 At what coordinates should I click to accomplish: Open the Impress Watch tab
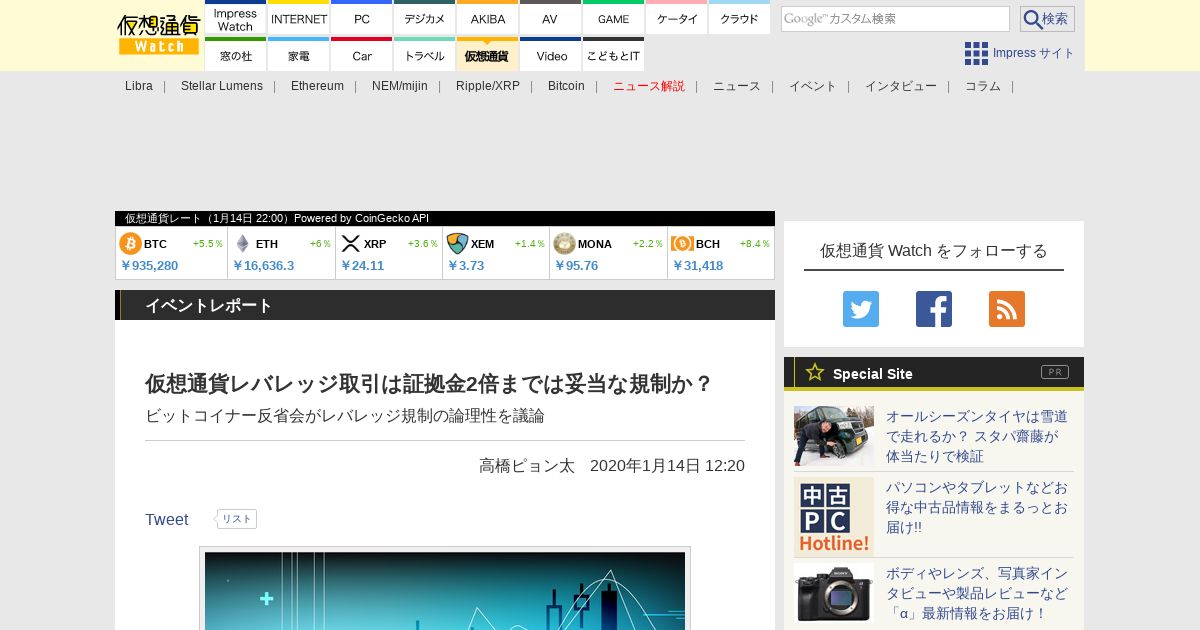235,19
